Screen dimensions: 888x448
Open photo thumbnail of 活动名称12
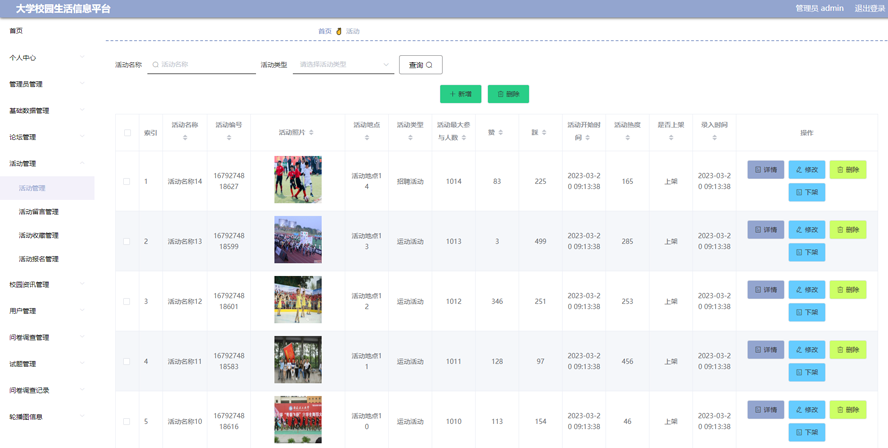click(x=298, y=300)
